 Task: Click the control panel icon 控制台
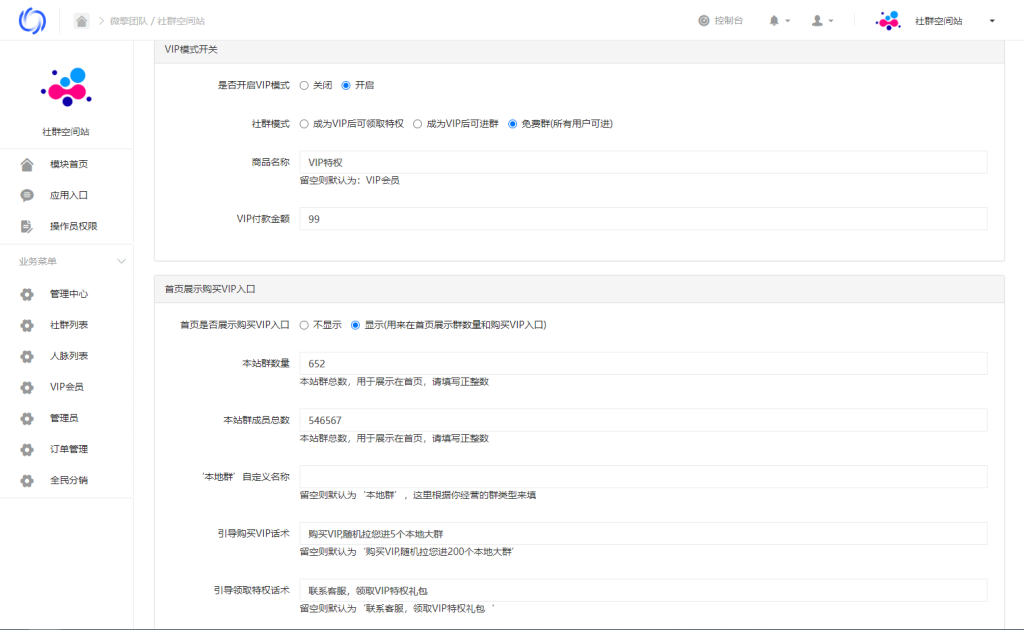(703, 21)
